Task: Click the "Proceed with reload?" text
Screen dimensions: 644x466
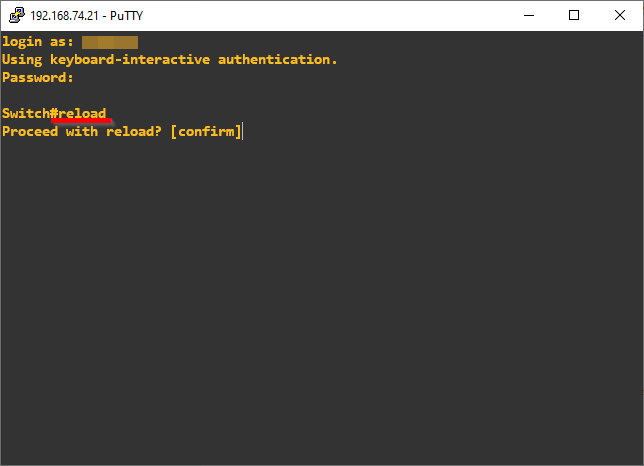Action: pos(82,131)
